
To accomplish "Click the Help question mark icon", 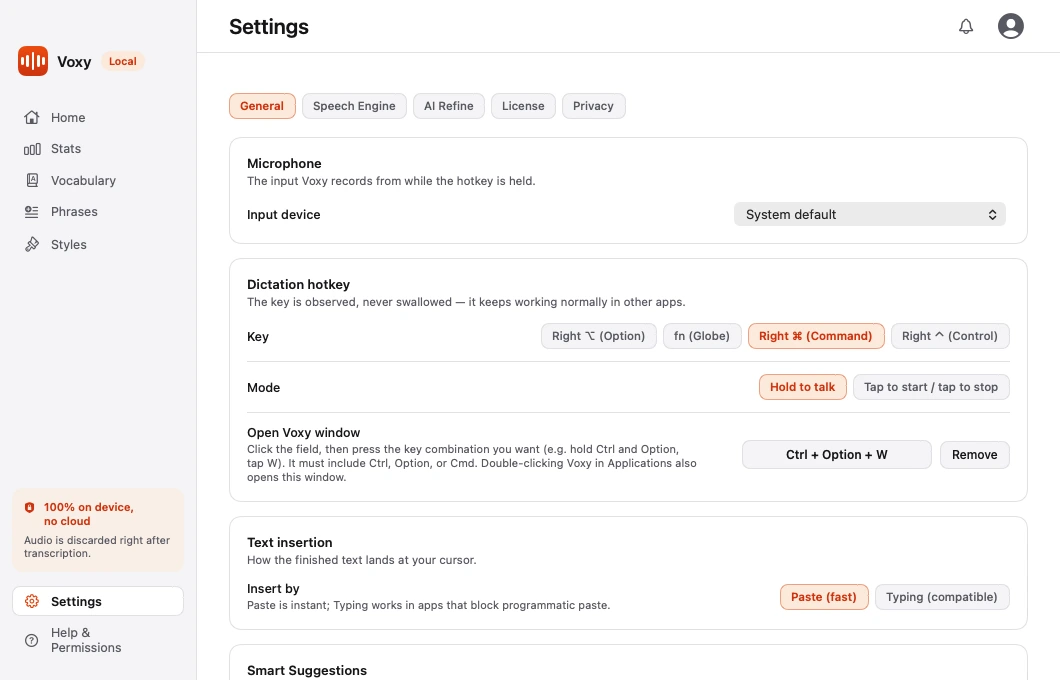I will pyautogui.click(x=32, y=640).
